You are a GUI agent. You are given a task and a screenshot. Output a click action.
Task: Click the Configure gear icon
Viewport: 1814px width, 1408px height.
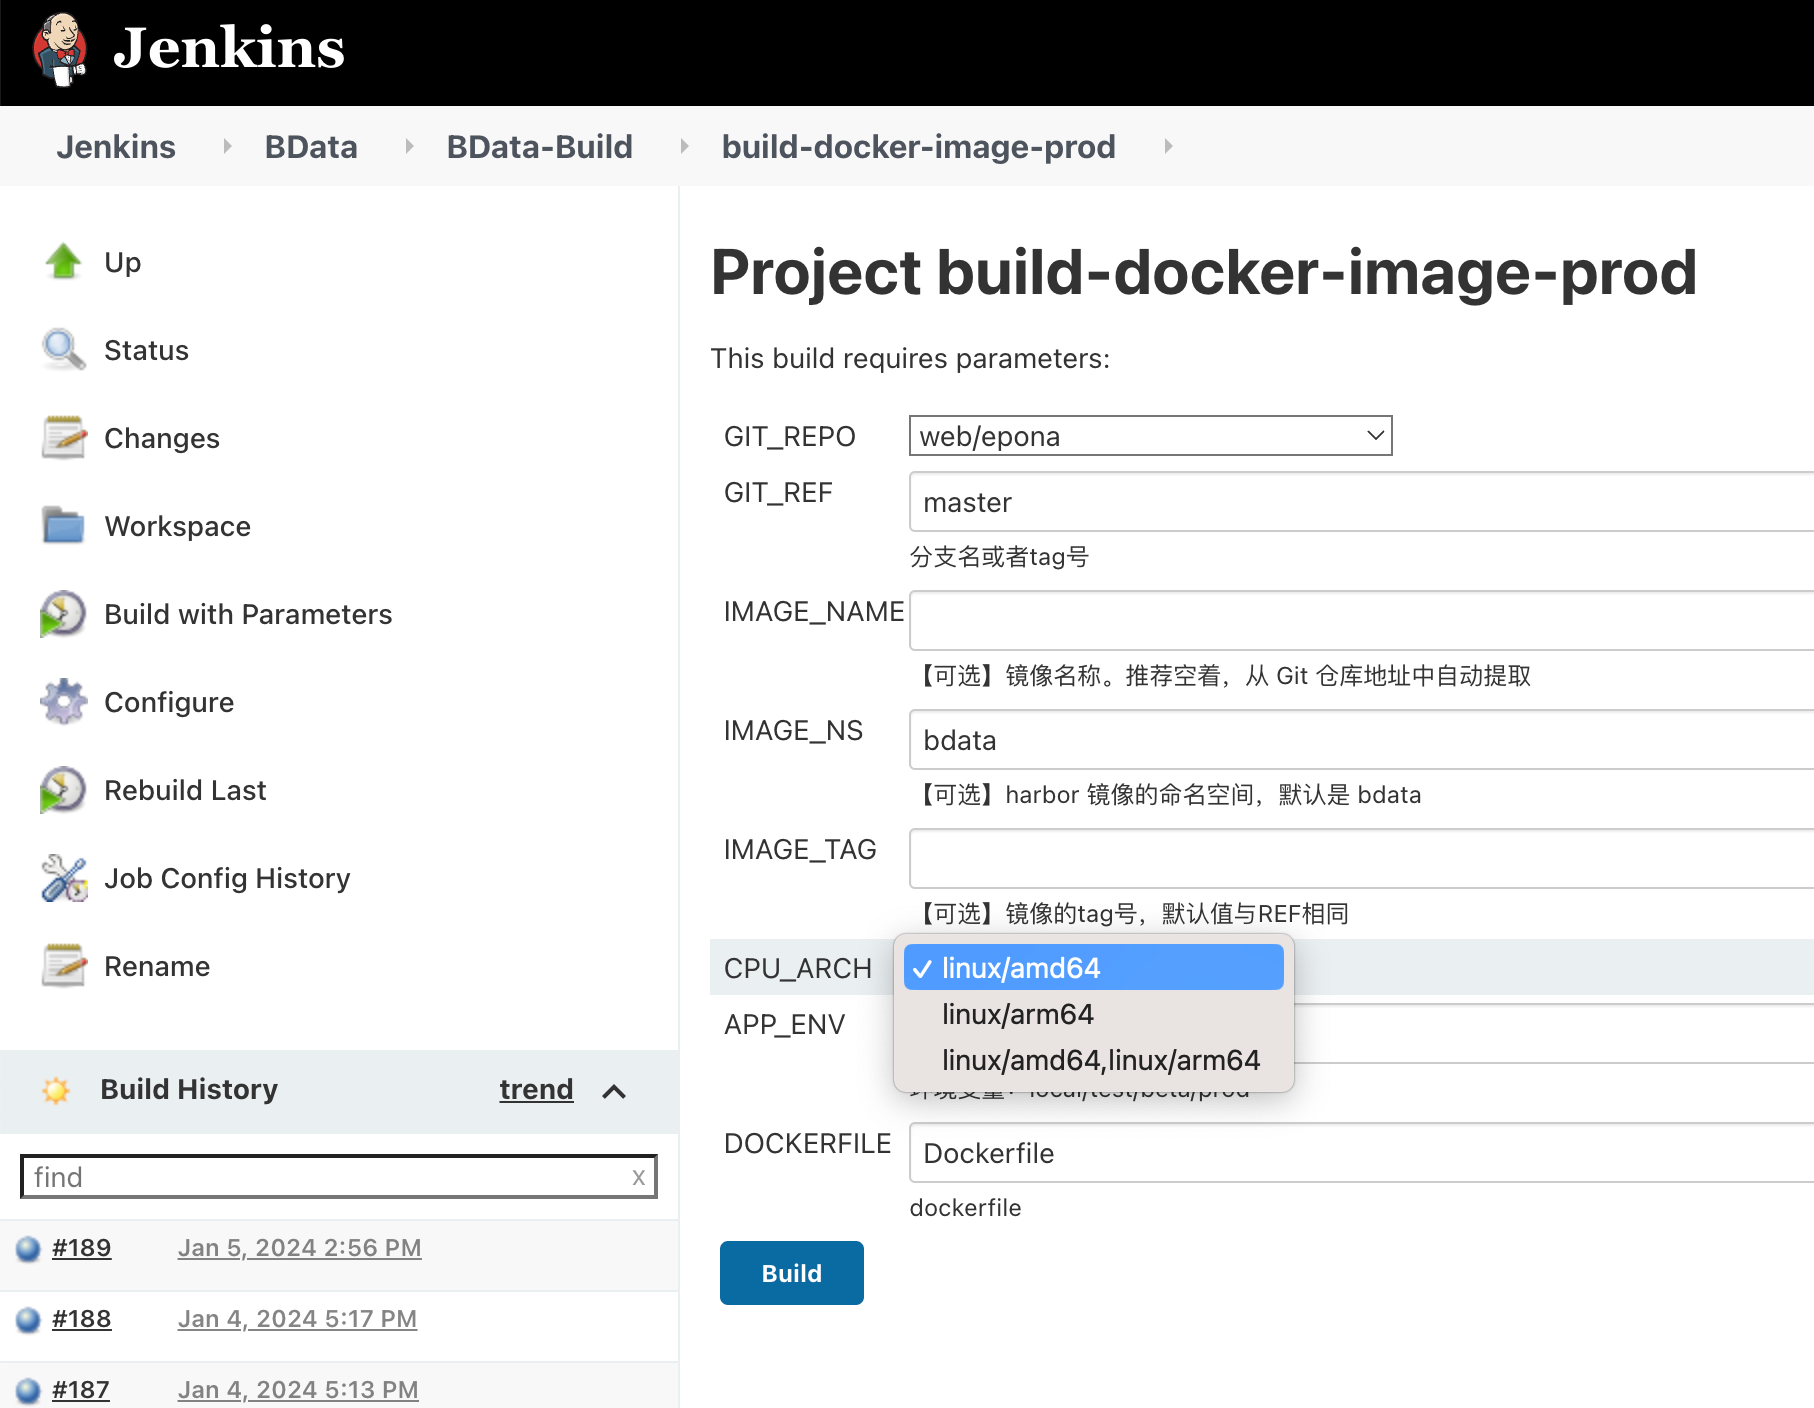pyautogui.click(x=64, y=702)
